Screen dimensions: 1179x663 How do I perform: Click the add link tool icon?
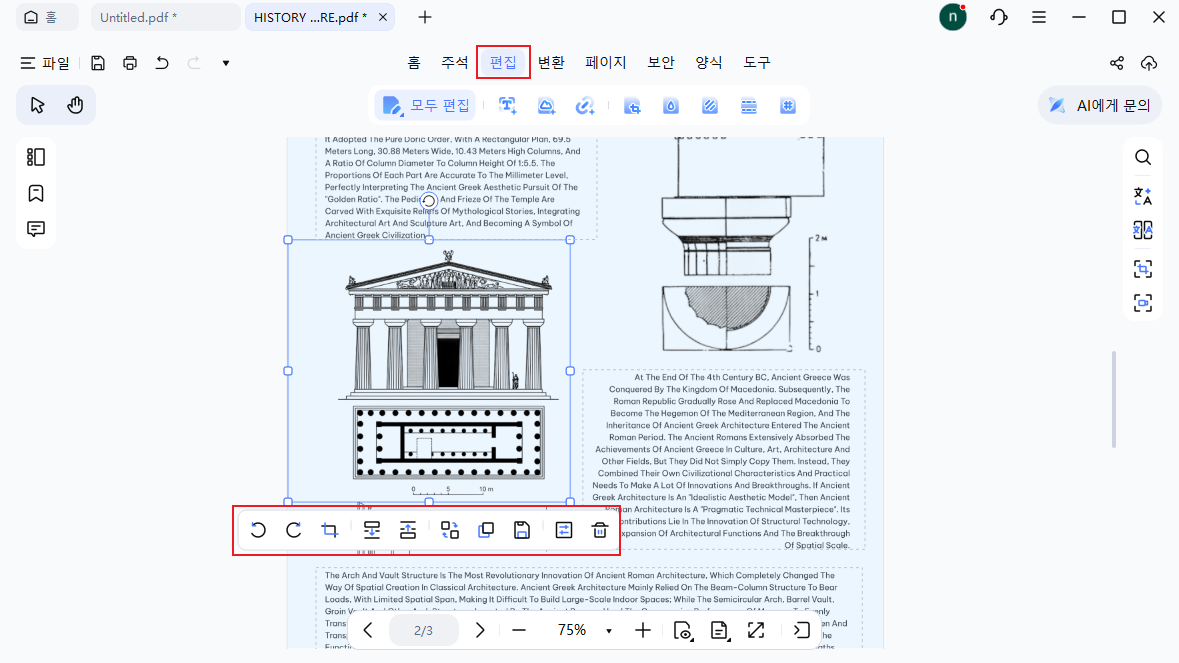pos(585,106)
